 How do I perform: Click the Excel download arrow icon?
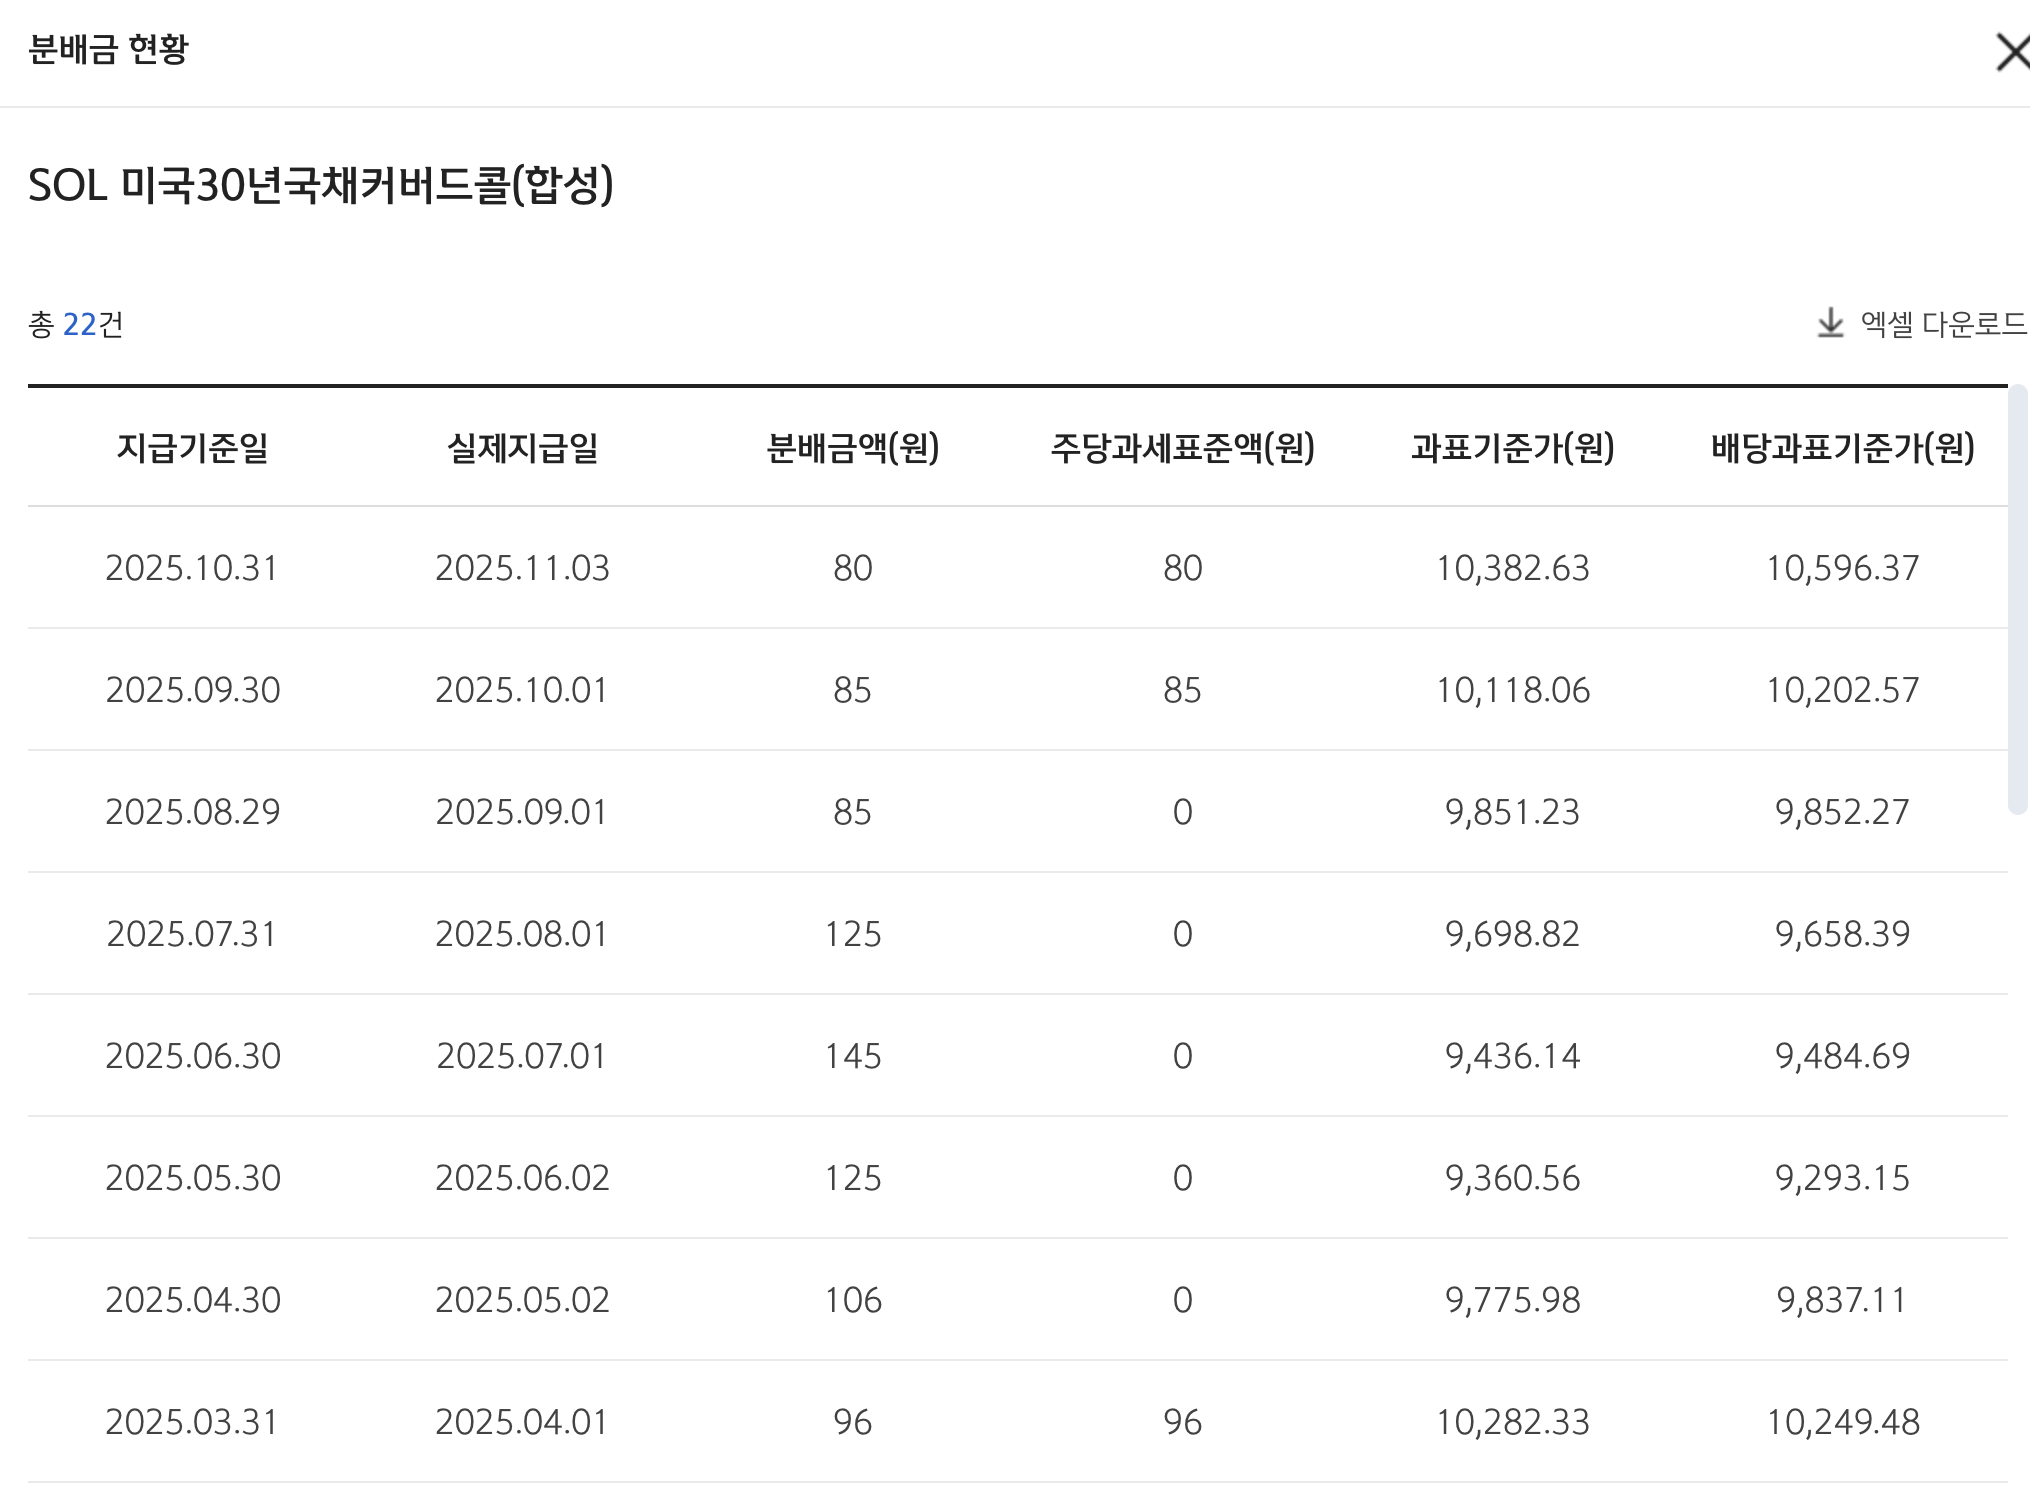[x=1830, y=323]
